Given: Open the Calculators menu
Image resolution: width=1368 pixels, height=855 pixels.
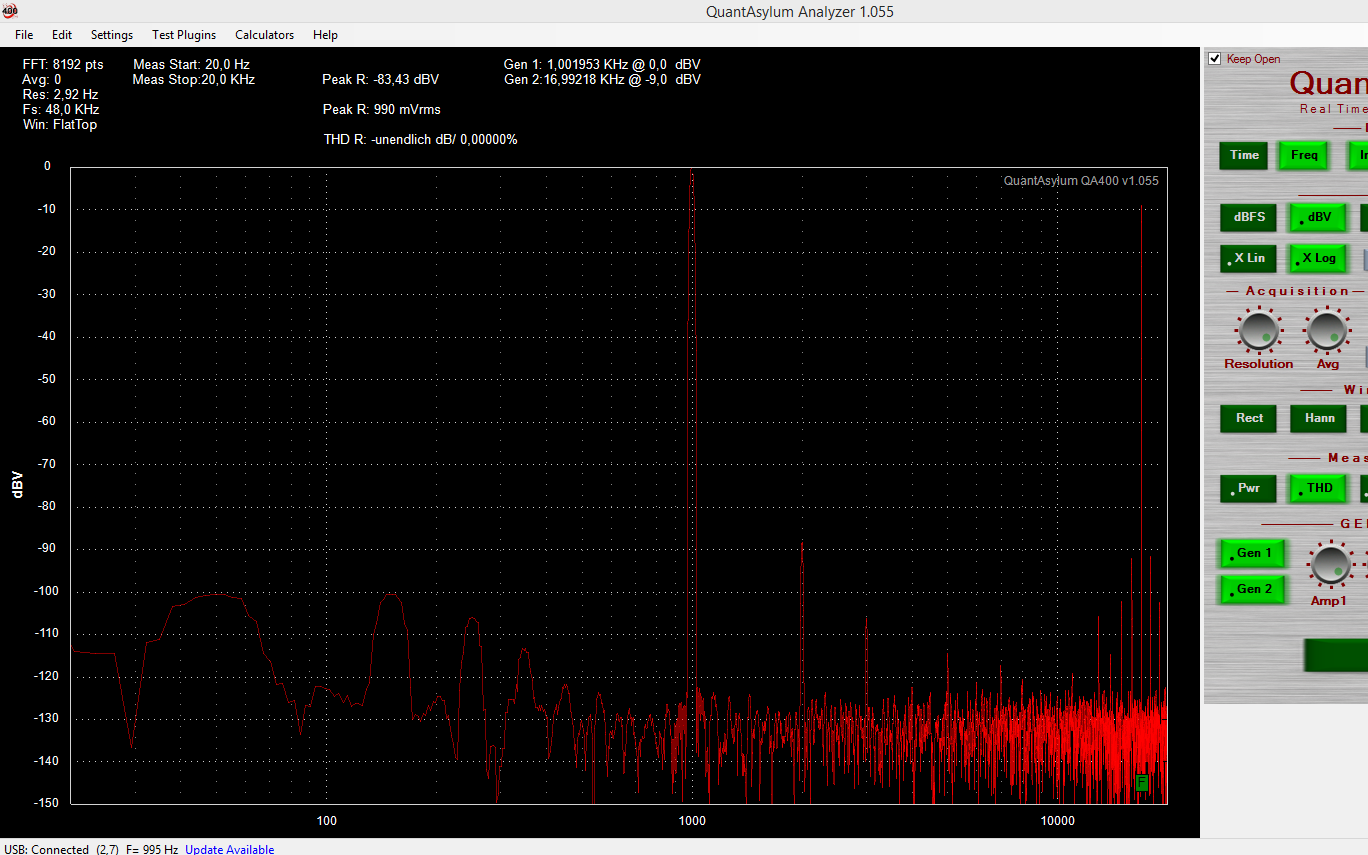Looking at the screenshot, I should pyautogui.click(x=265, y=35).
